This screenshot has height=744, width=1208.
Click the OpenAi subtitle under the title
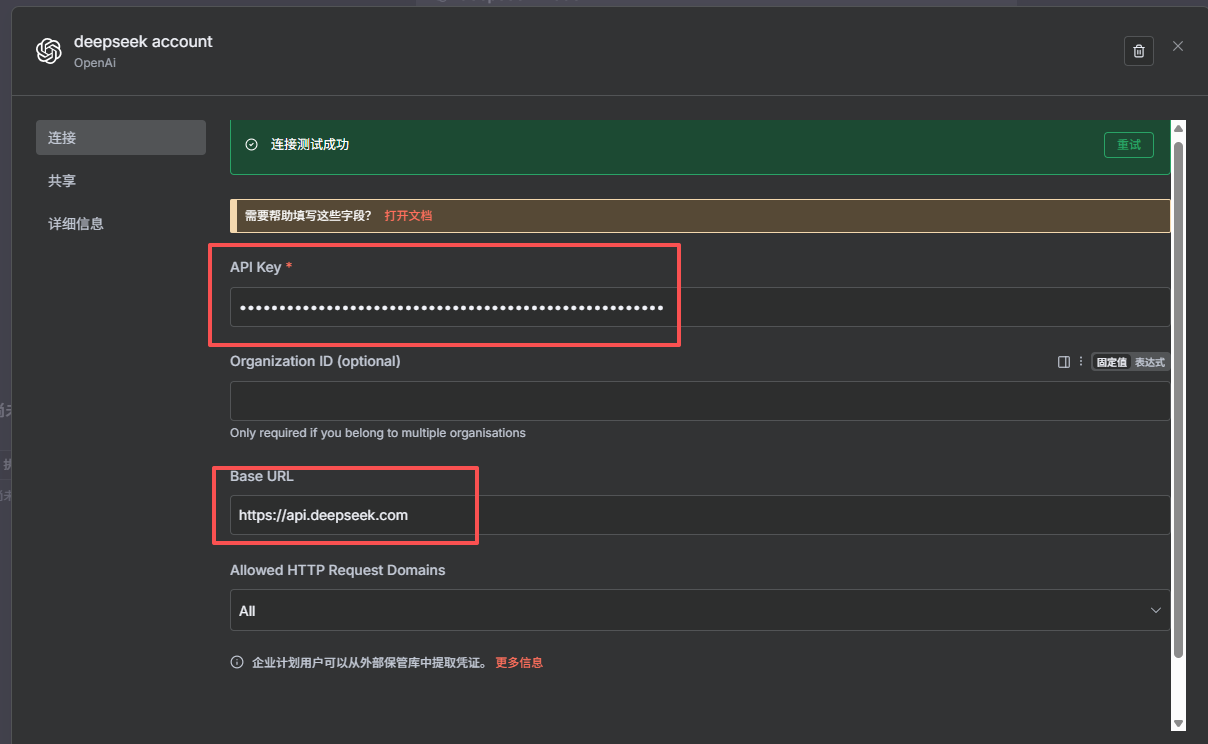pos(96,62)
